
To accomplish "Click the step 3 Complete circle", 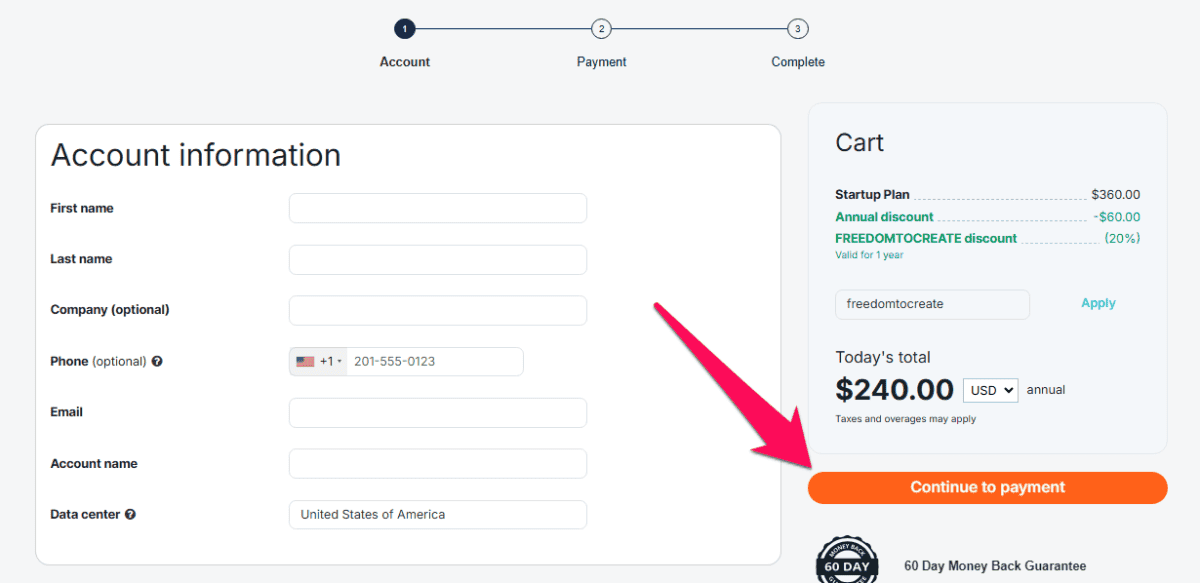I will [797, 29].
